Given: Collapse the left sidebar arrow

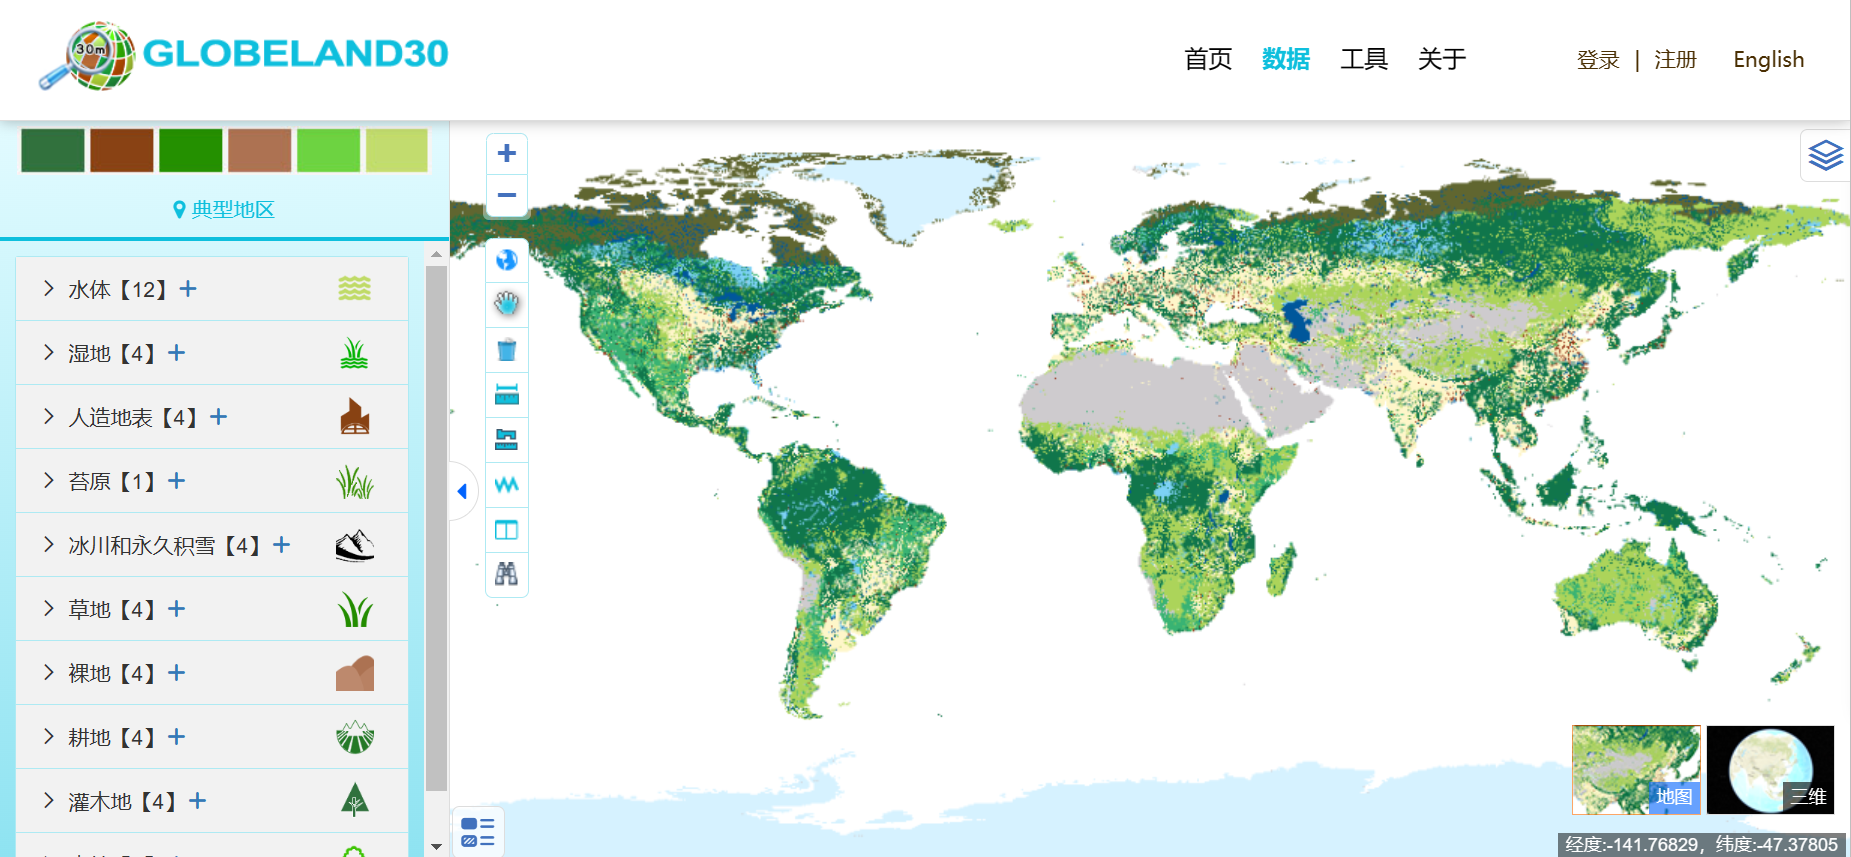Looking at the screenshot, I should 462,491.
